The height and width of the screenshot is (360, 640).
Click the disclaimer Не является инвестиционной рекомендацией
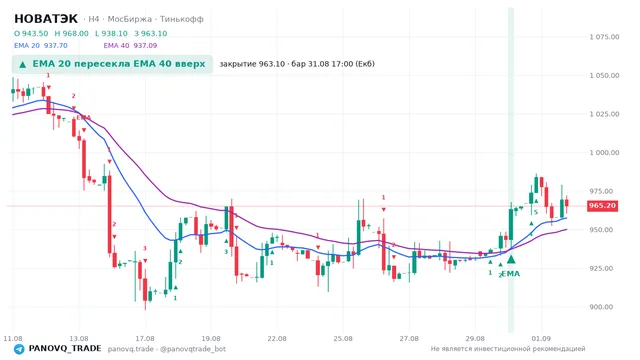(508, 349)
